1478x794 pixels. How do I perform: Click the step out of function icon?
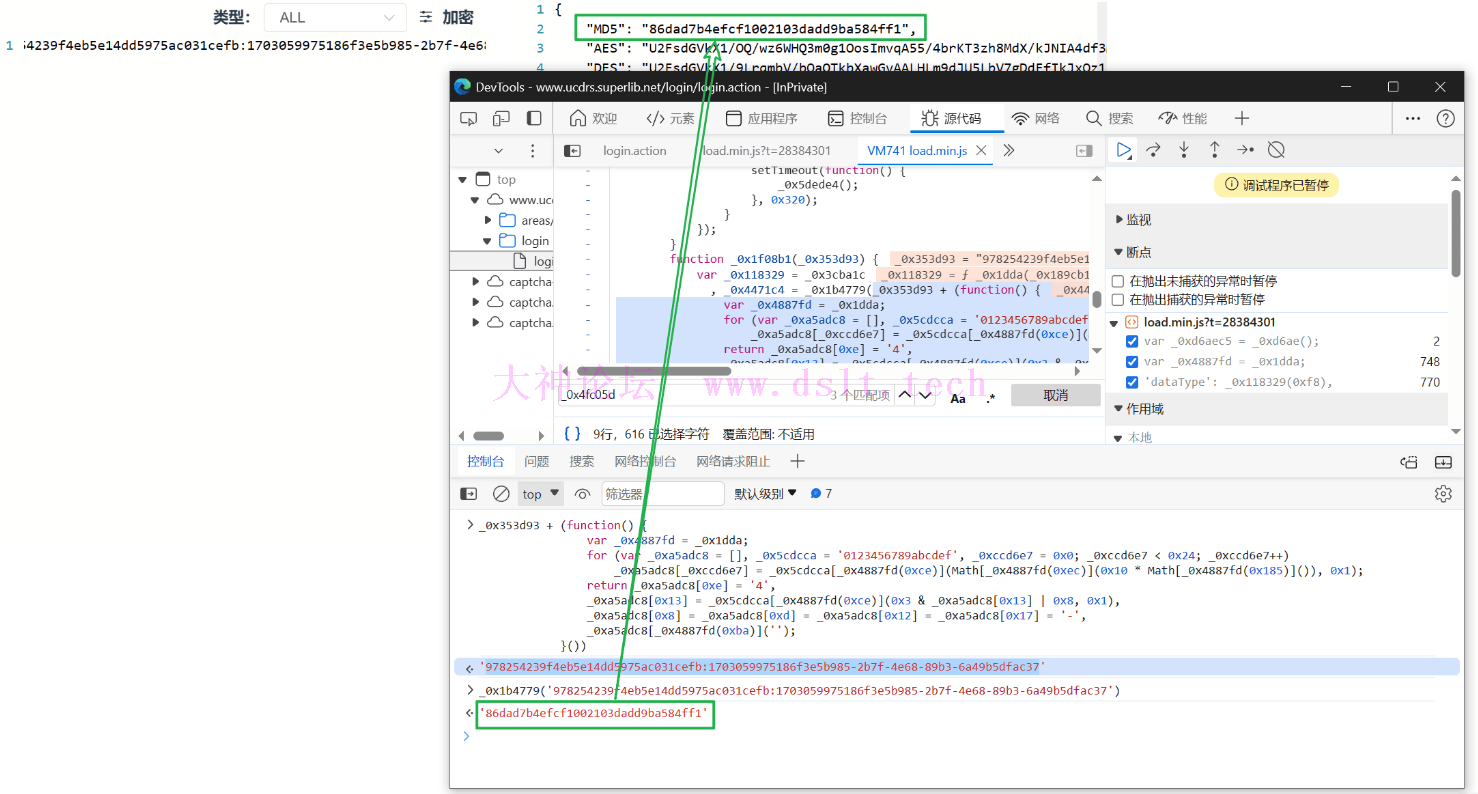click(x=1214, y=150)
